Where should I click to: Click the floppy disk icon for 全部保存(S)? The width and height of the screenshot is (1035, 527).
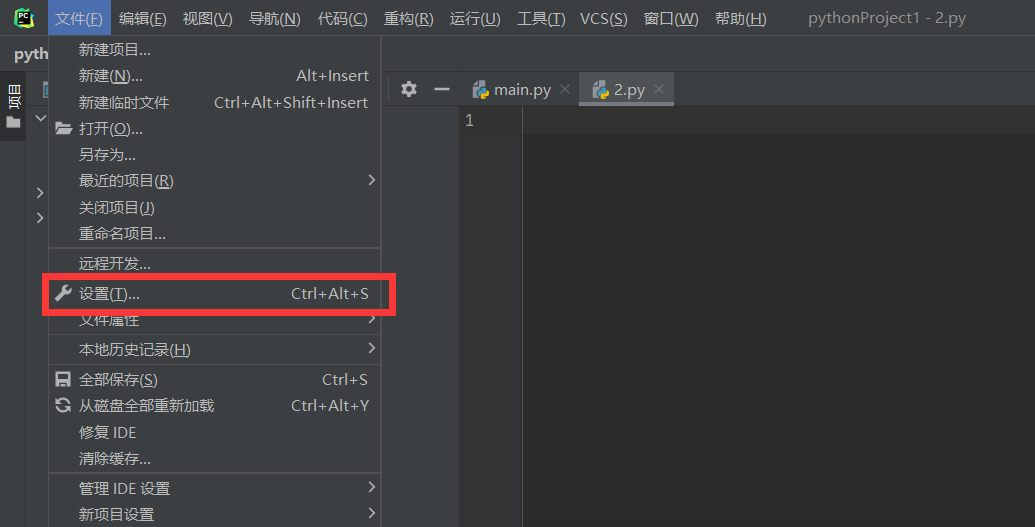(63, 379)
